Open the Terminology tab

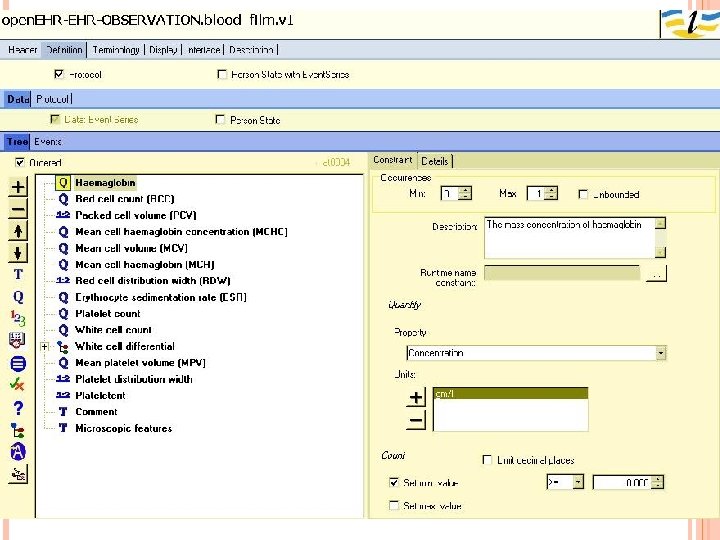[116, 50]
